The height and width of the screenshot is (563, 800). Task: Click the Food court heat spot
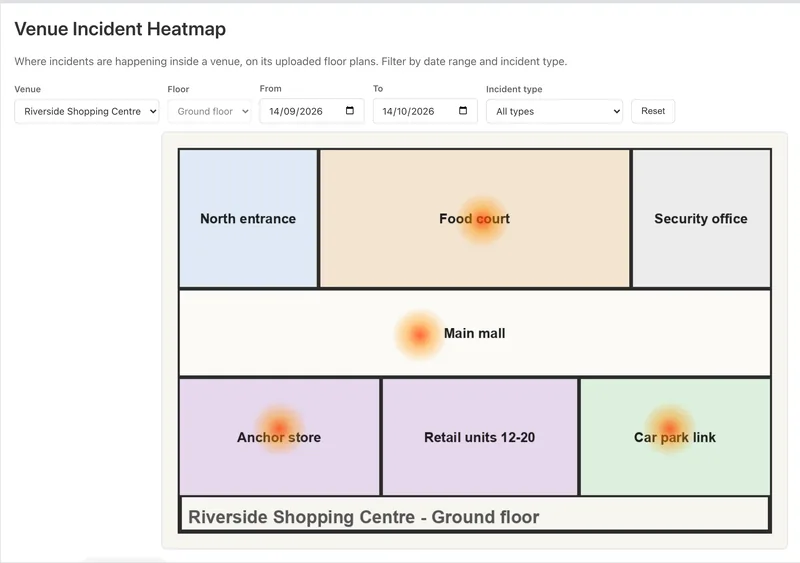click(x=482, y=222)
